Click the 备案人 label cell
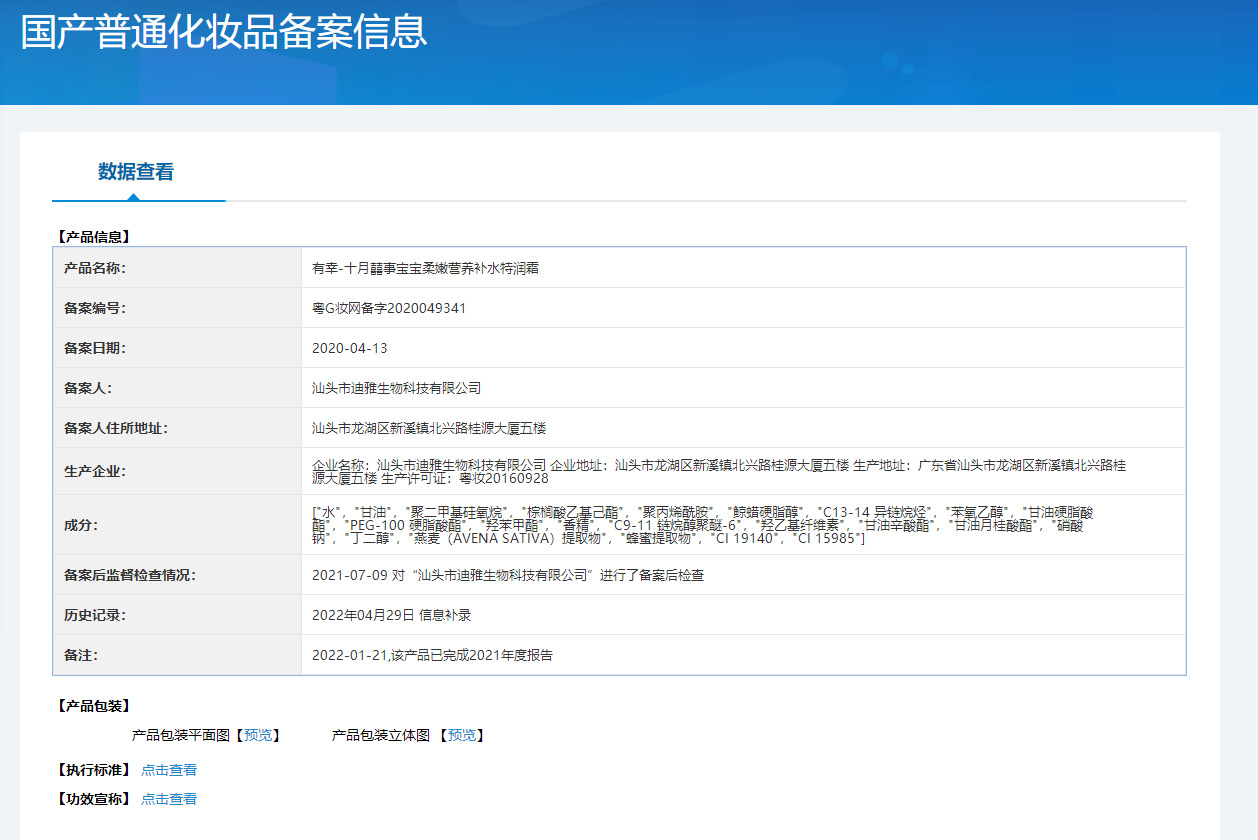 tap(177, 388)
